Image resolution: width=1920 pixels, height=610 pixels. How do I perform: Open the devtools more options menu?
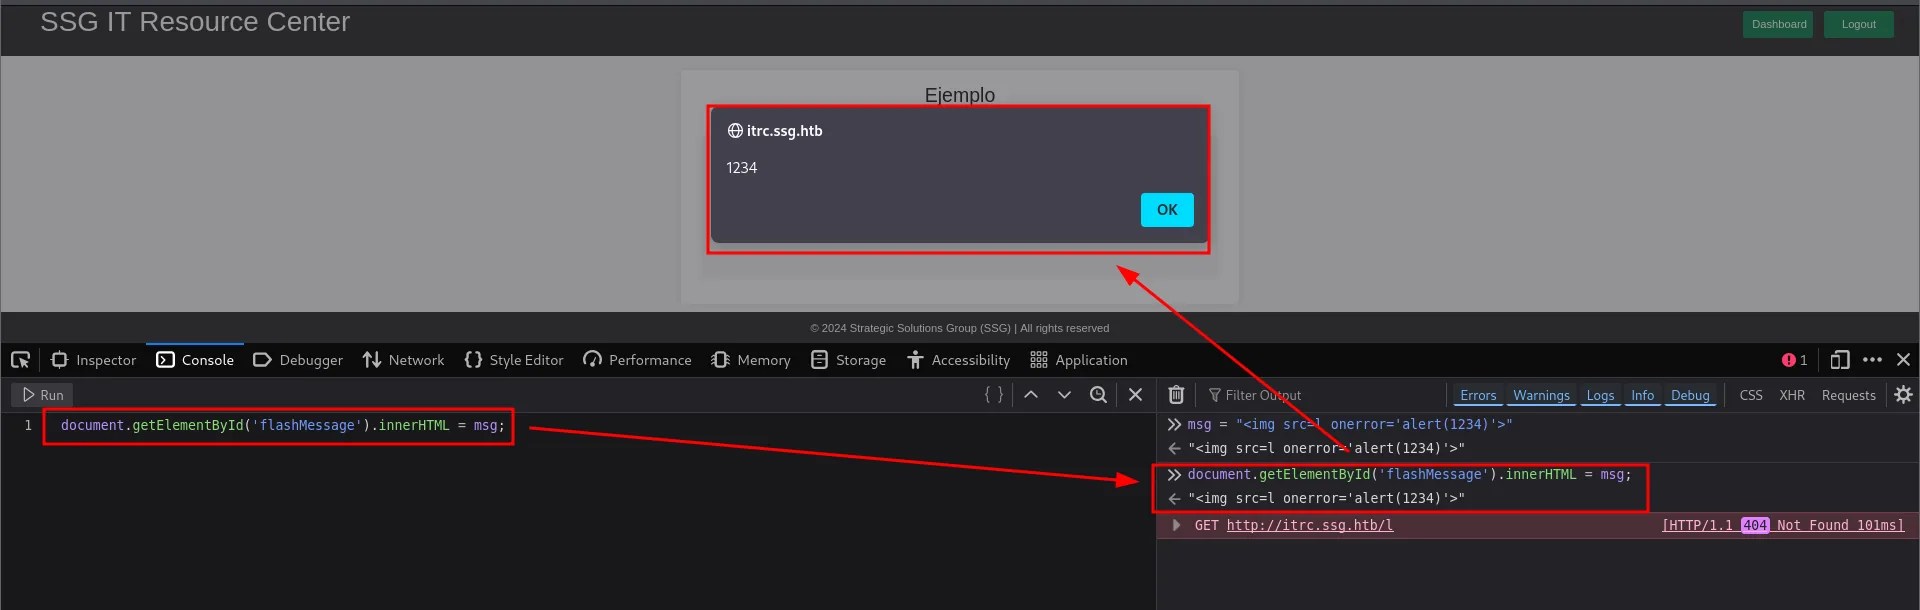(x=1873, y=360)
